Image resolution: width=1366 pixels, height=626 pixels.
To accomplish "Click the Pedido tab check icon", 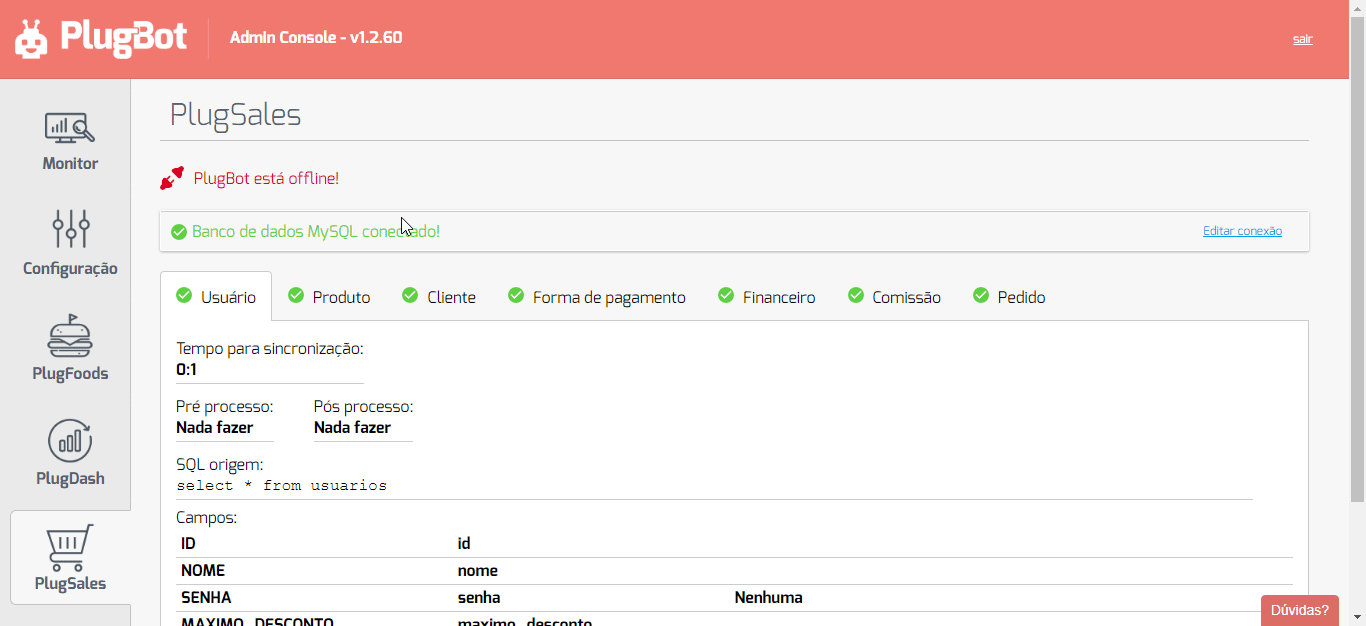I will 981,295.
